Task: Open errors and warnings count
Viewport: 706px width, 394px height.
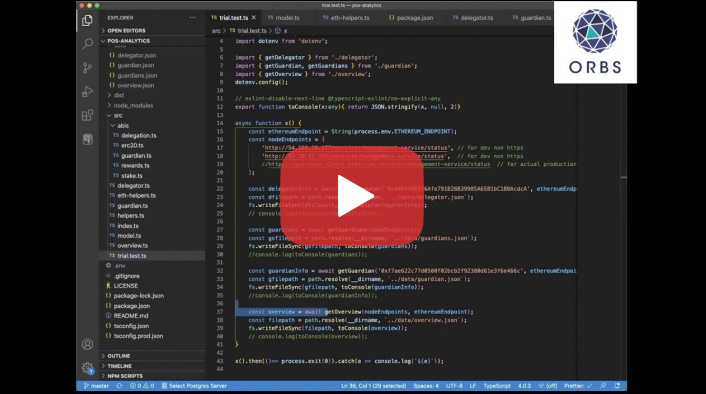Action: [142, 386]
